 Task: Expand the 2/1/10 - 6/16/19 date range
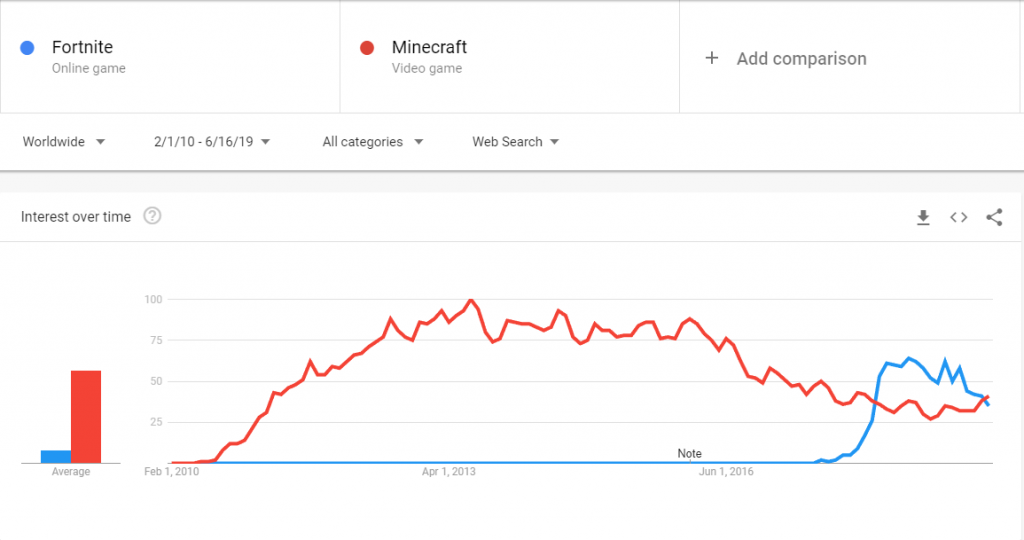click(212, 142)
